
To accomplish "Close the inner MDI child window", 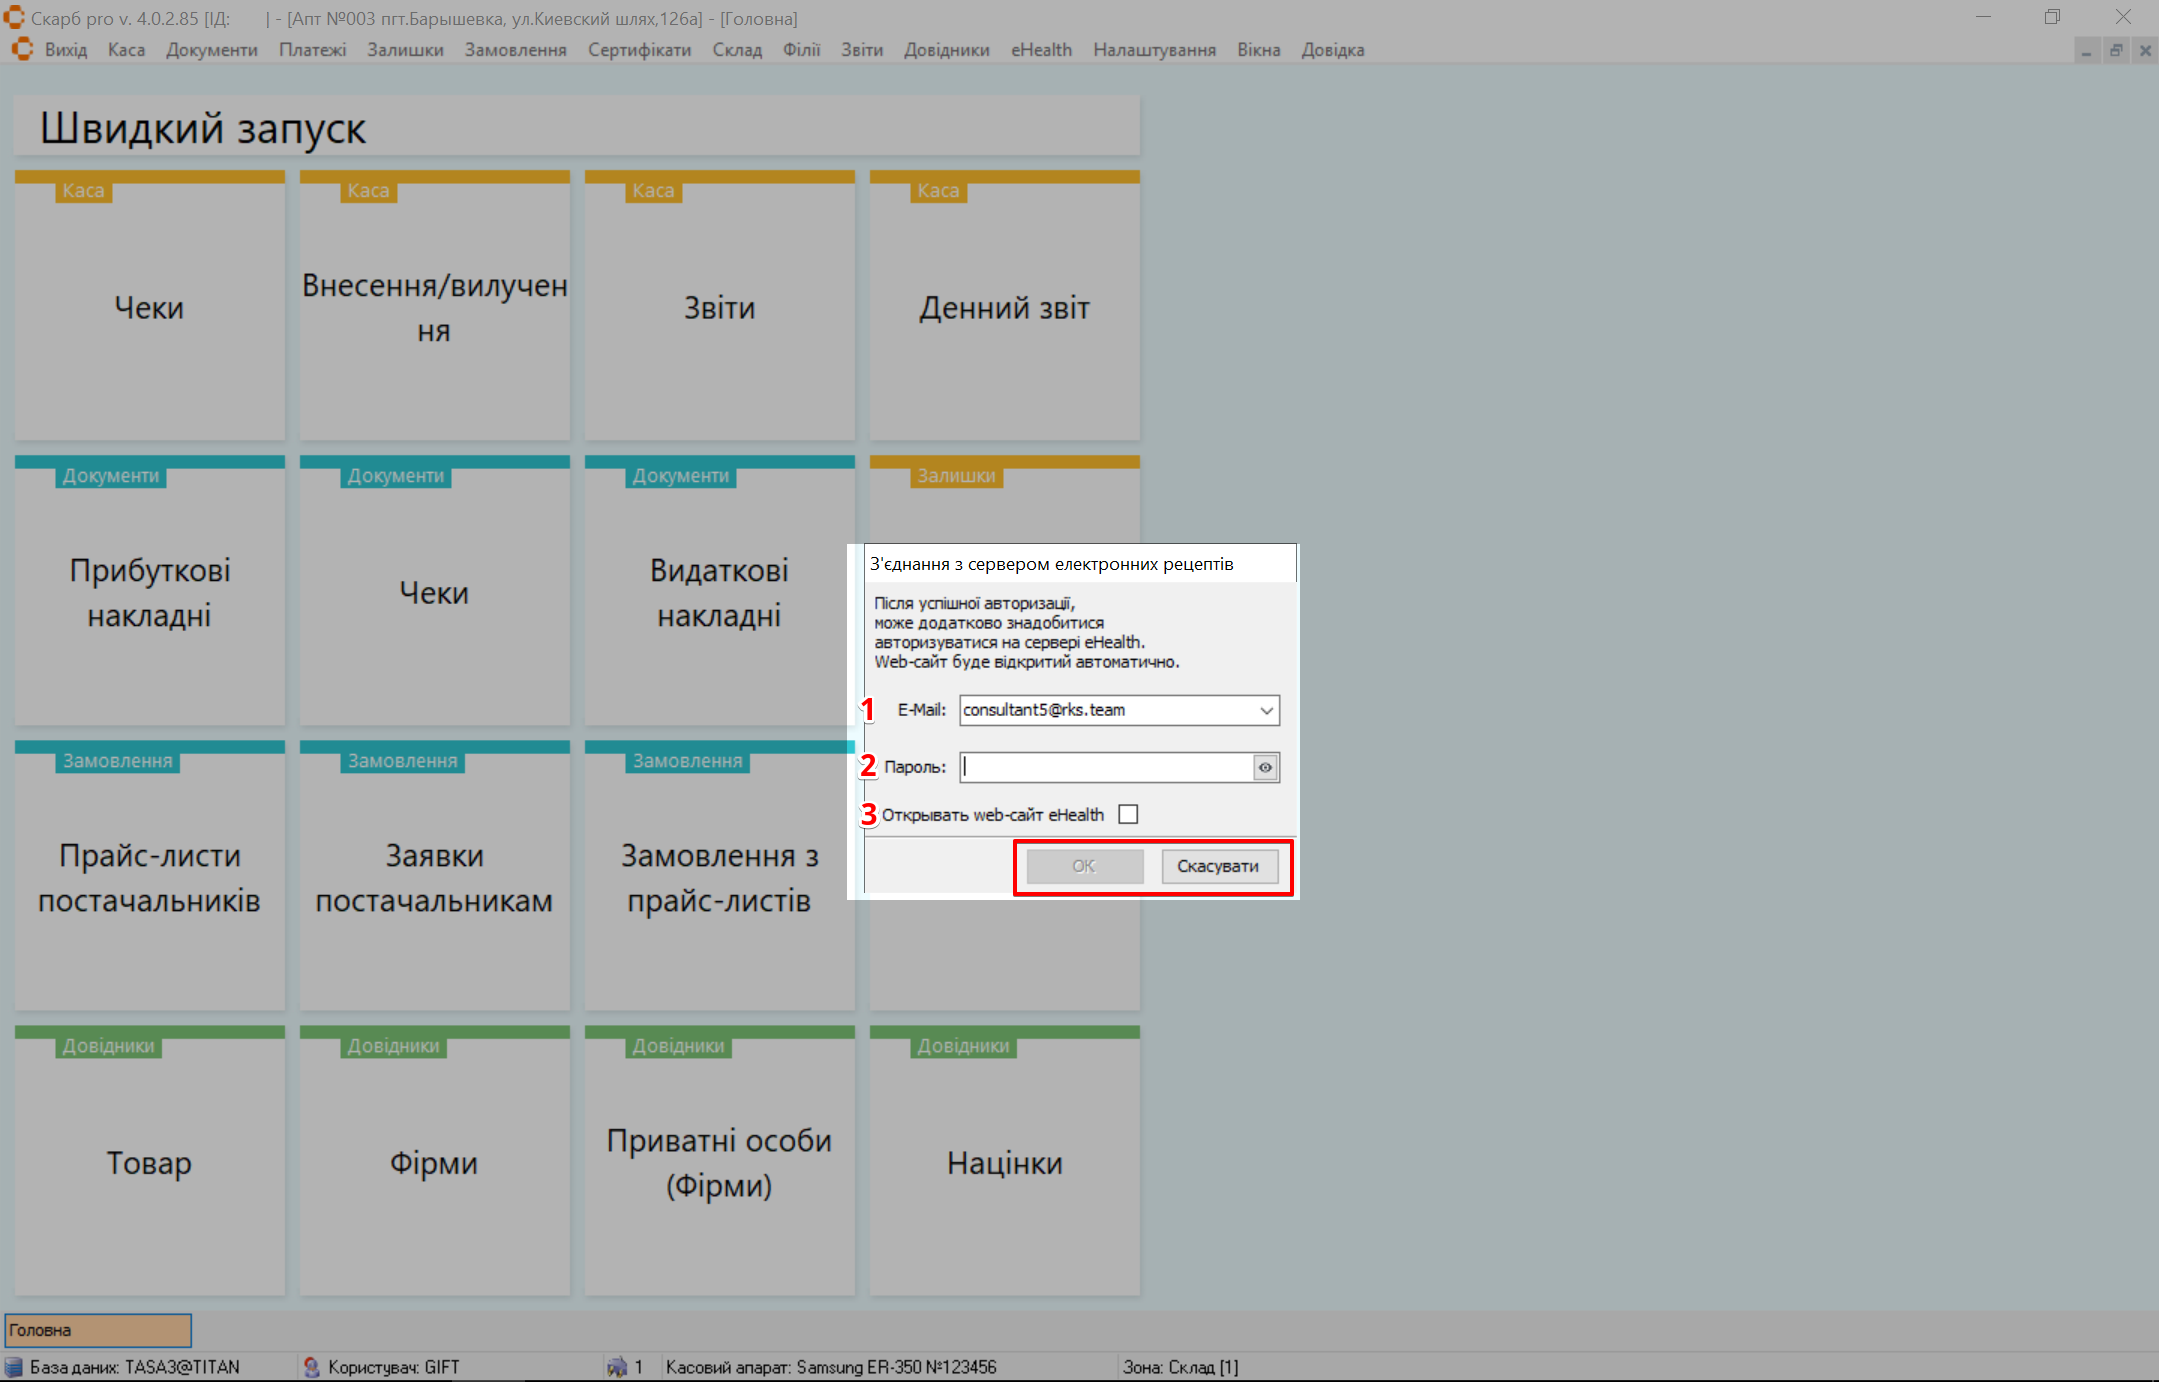I will (2145, 51).
